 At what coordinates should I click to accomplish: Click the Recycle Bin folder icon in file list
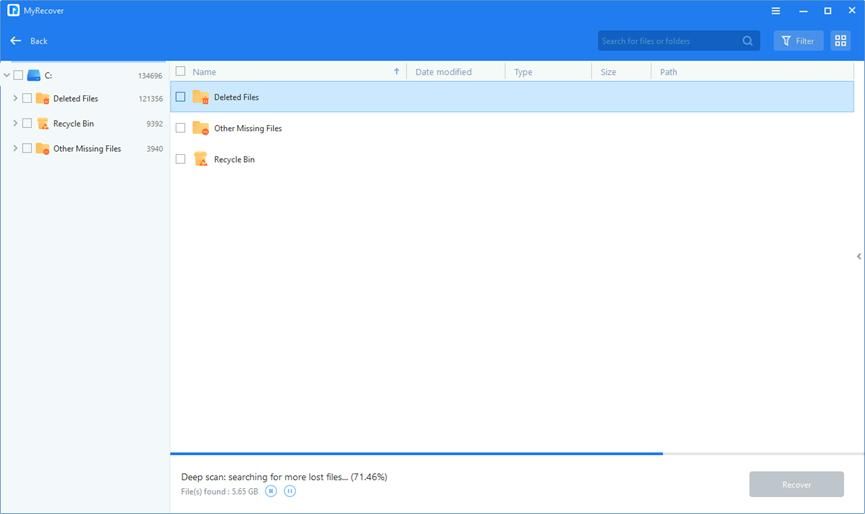[x=200, y=159]
